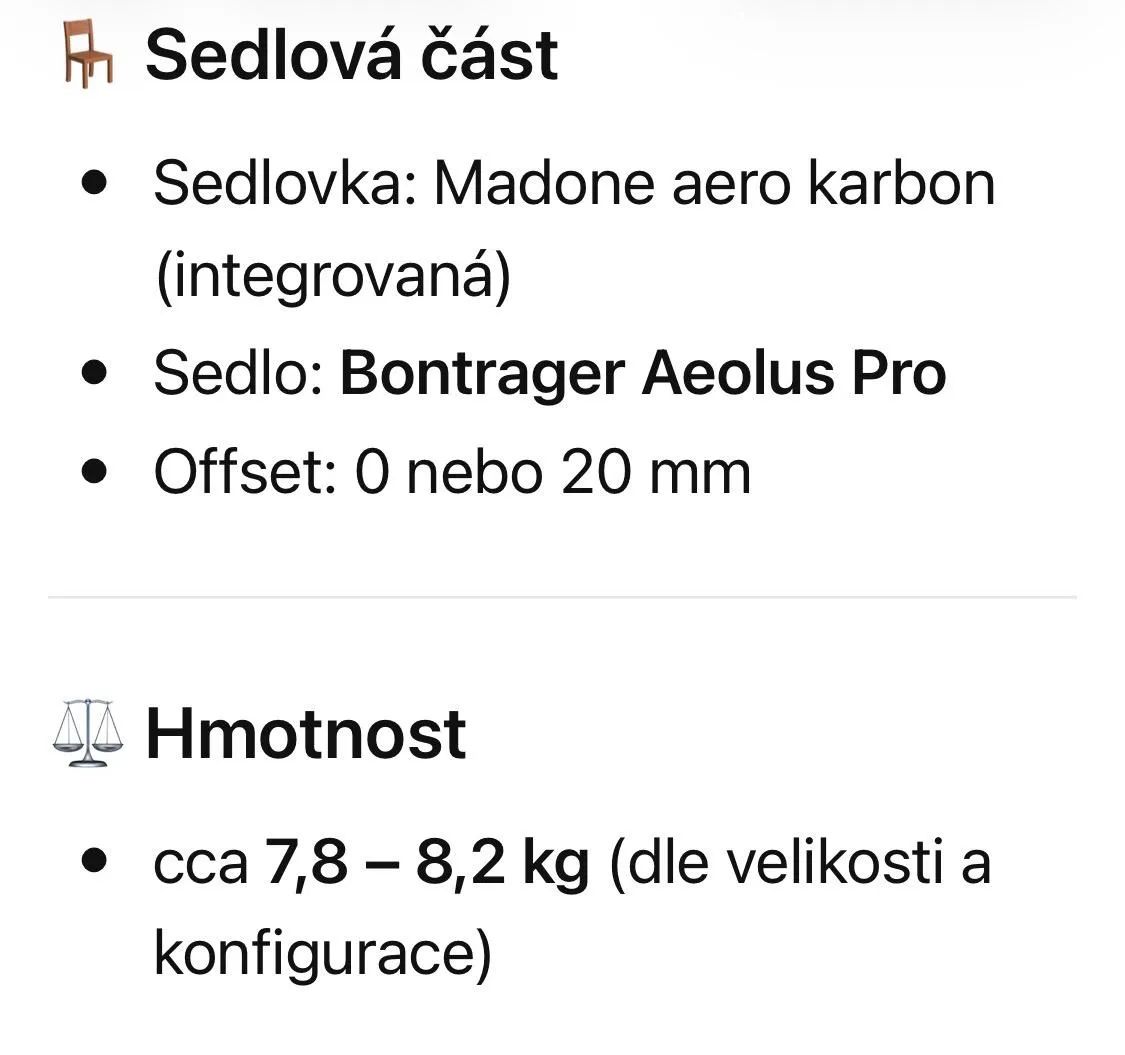
Task: Click the balance scales emoji icon
Action: tap(86, 734)
